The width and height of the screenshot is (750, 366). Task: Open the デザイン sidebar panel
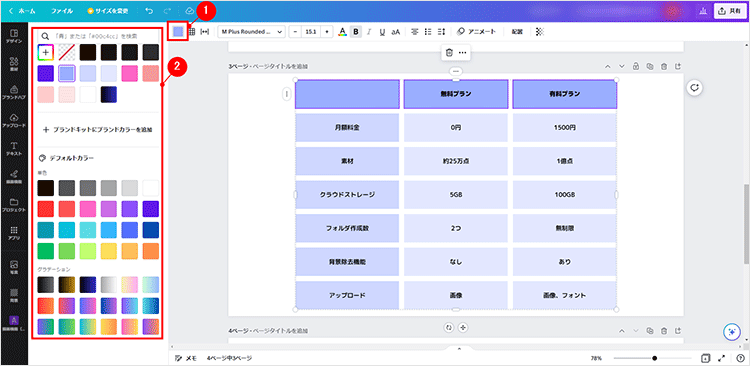click(14, 36)
